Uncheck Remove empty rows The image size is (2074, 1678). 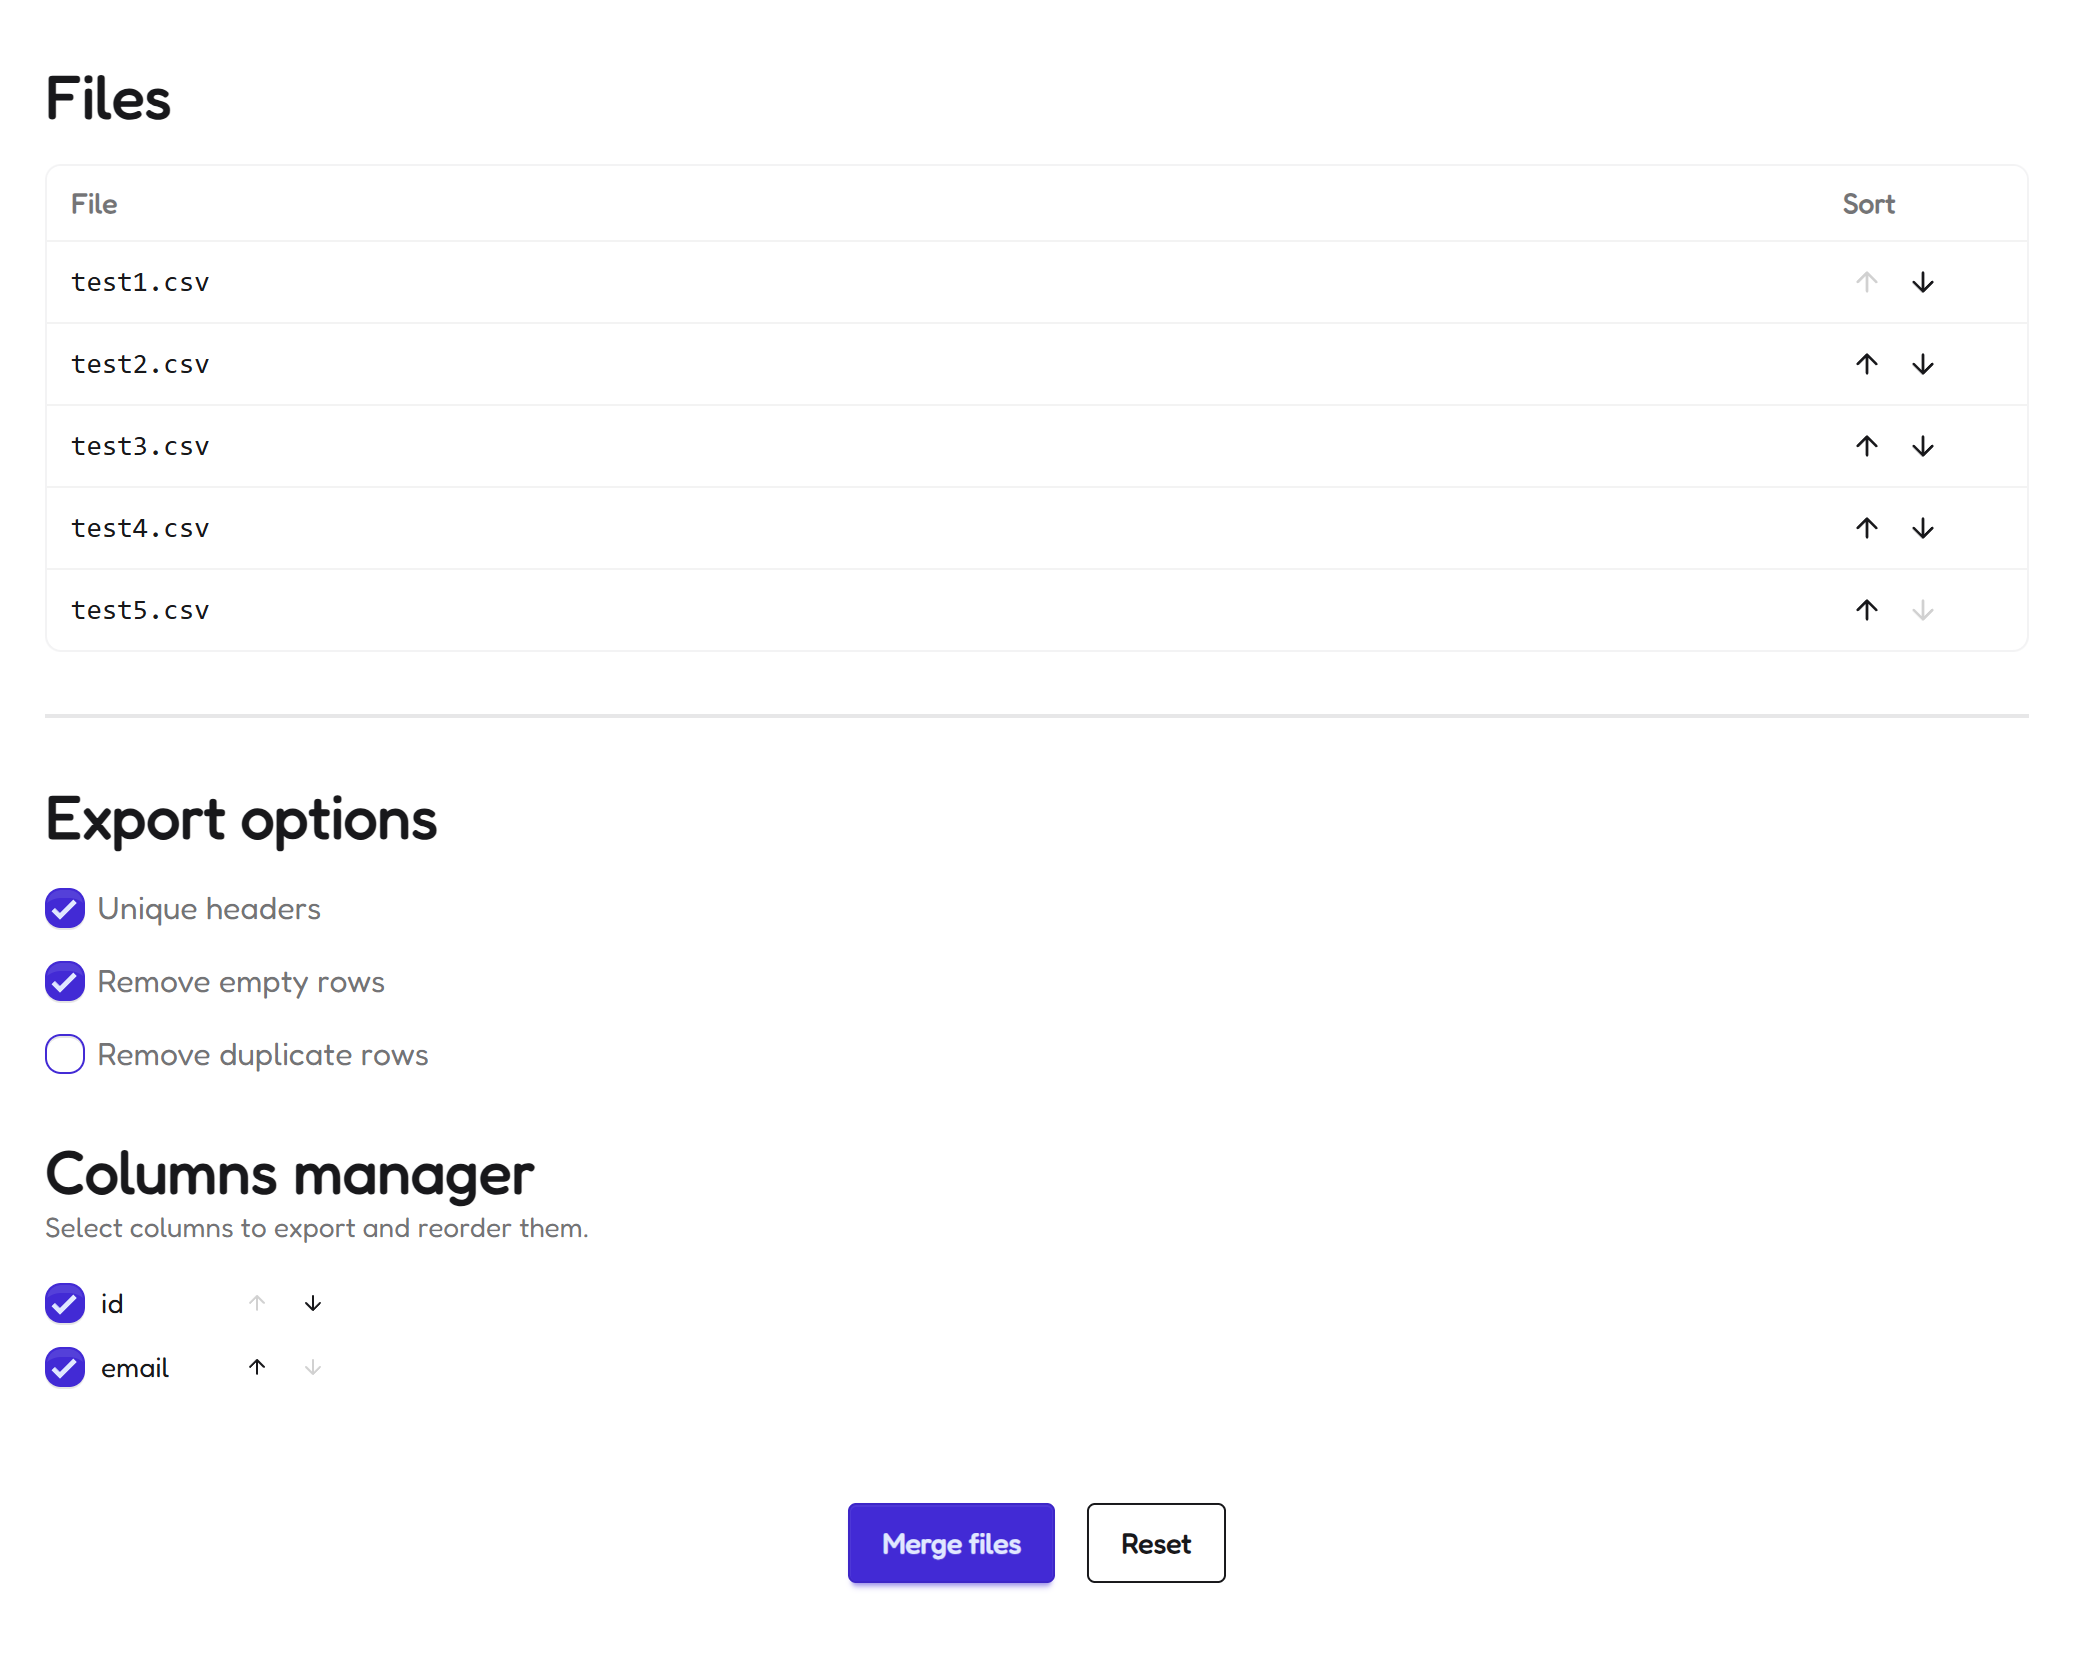pyautogui.click(x=64, y=981)
